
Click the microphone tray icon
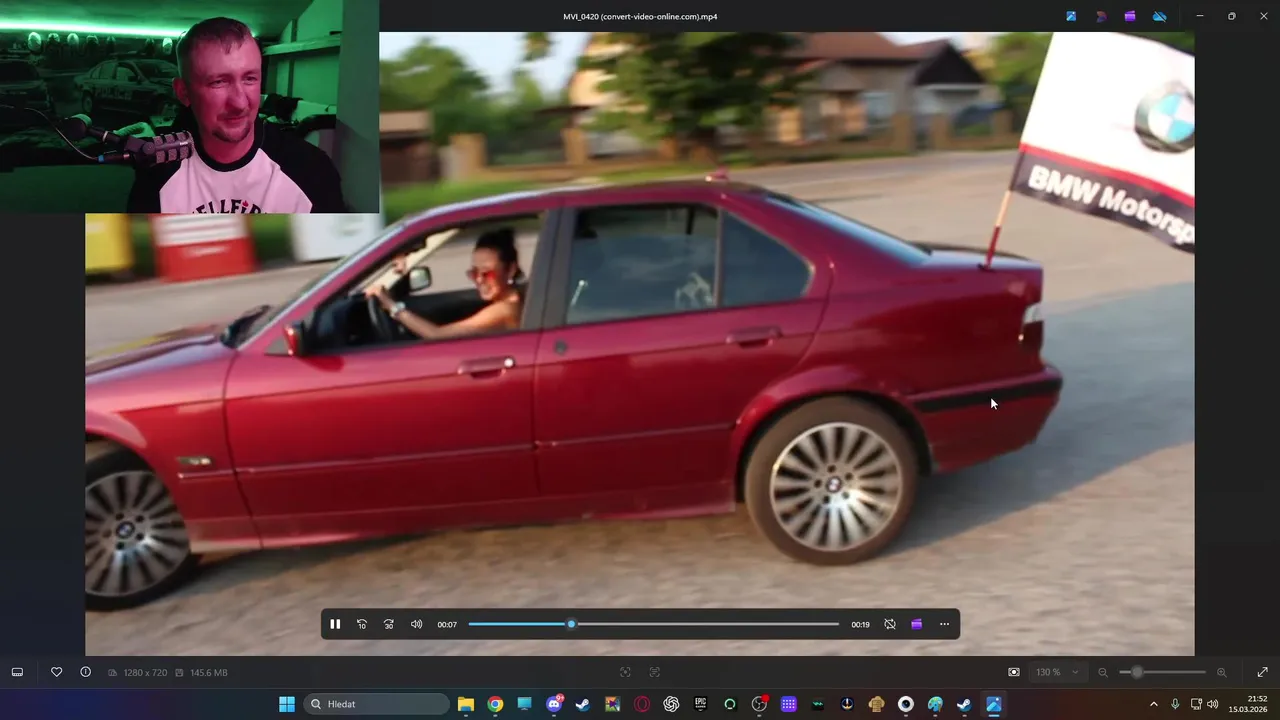click(1175, 704)
